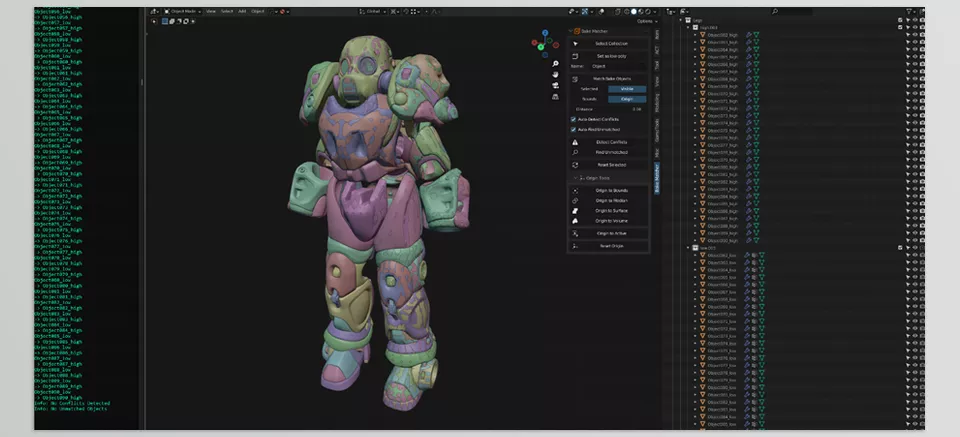Click the perspective/orthographic grid icon
The width and height of the screenshot is (960, 437).
(555, 97)
